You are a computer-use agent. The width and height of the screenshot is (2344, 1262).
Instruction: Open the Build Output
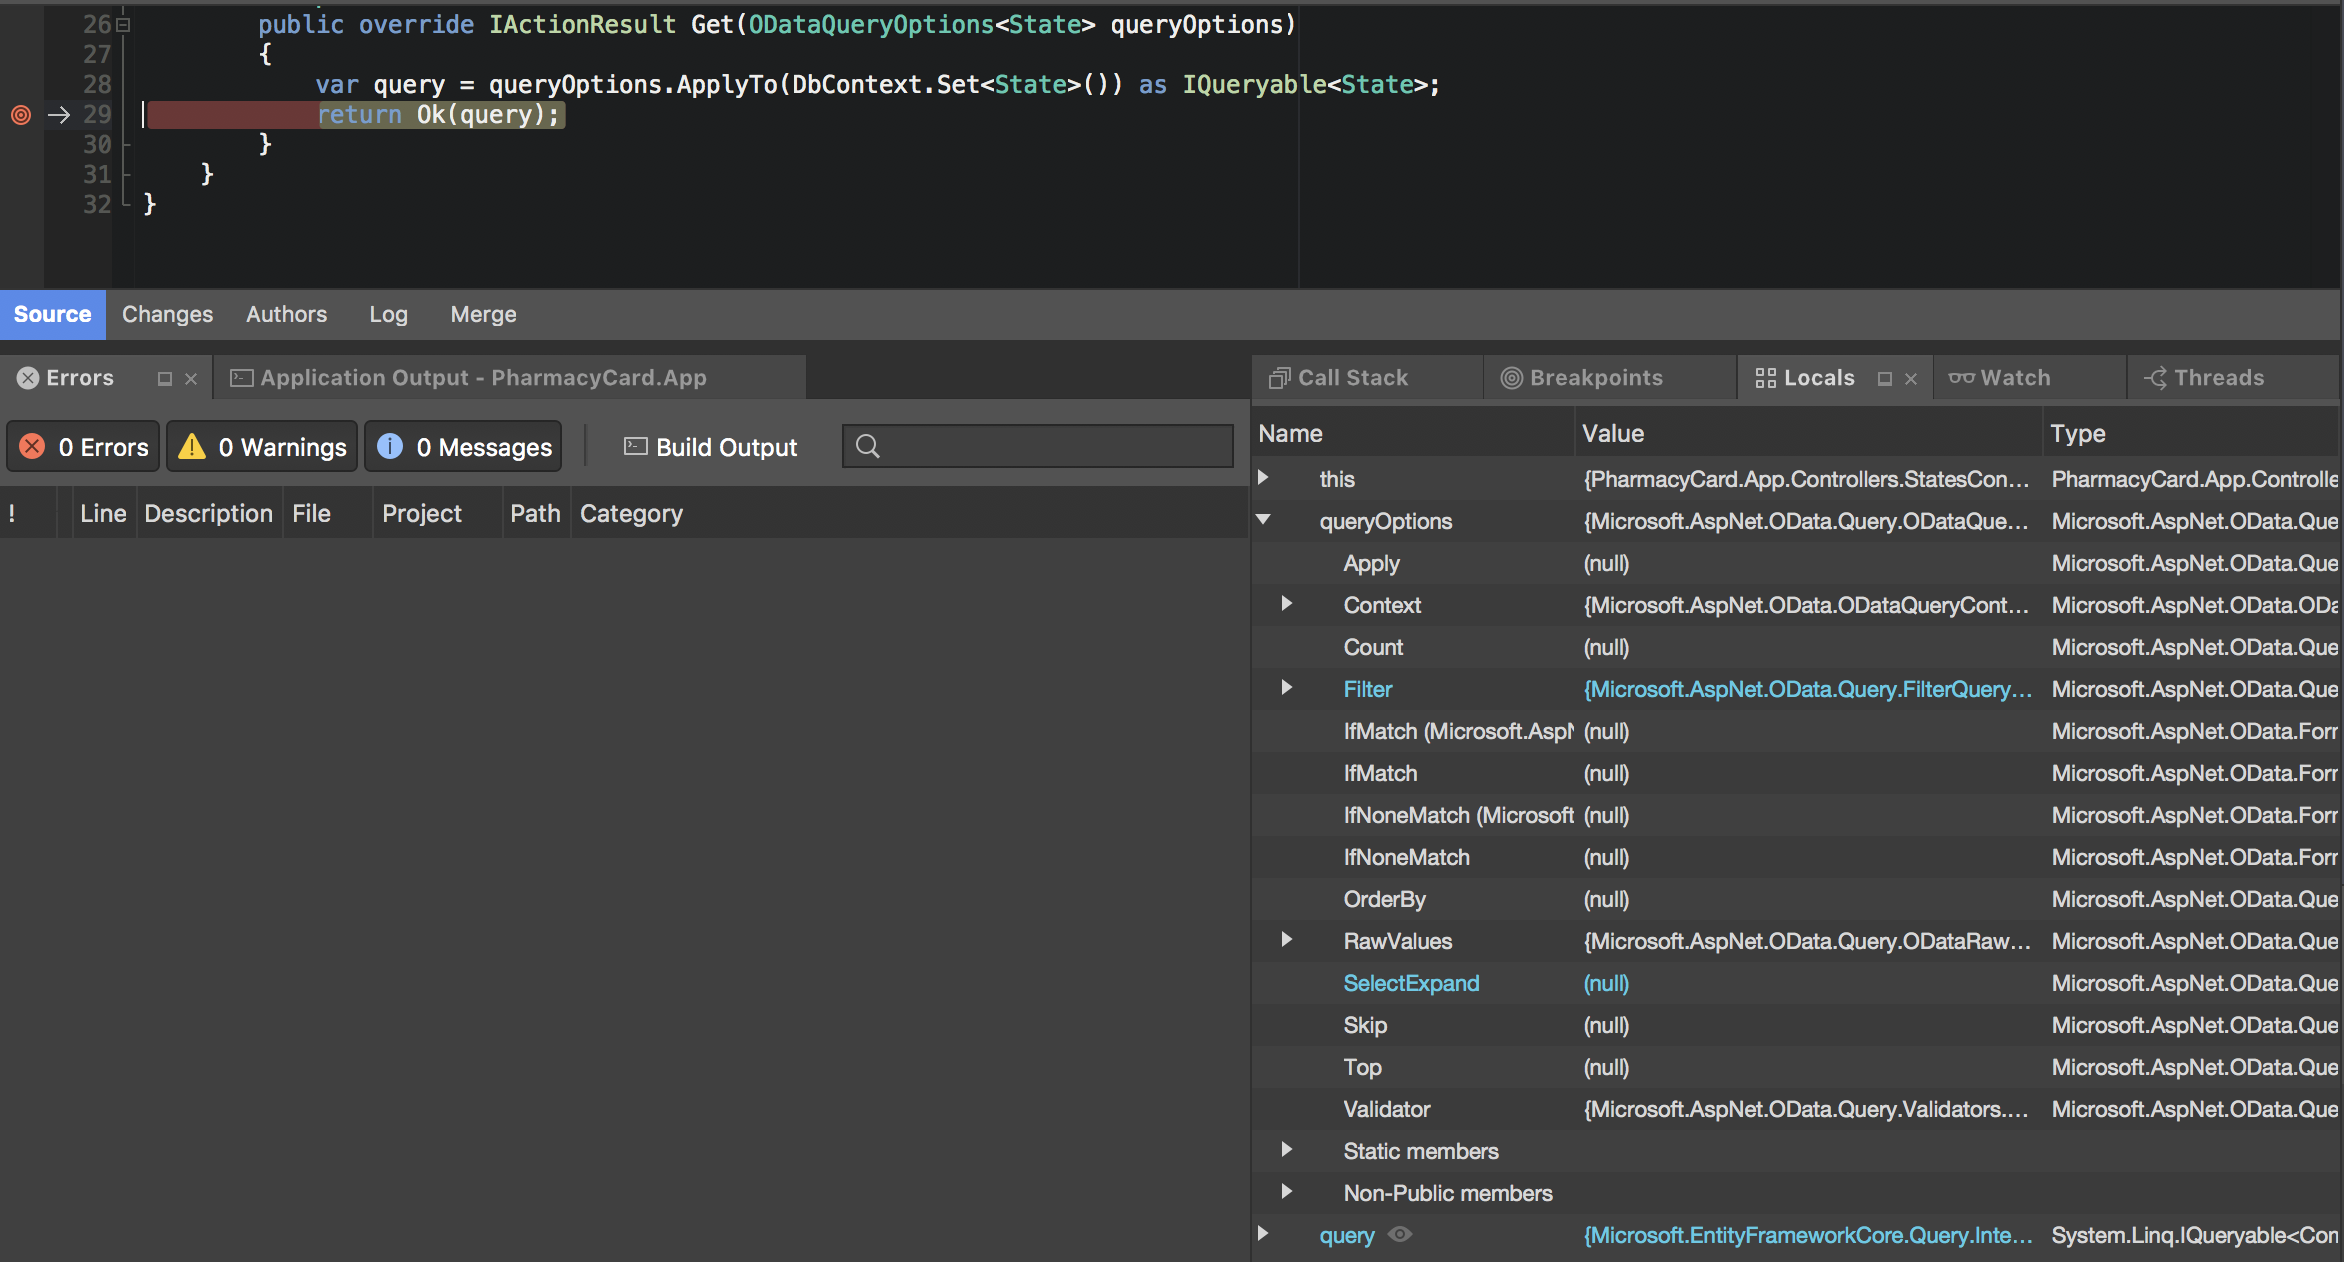coord(711,447)
